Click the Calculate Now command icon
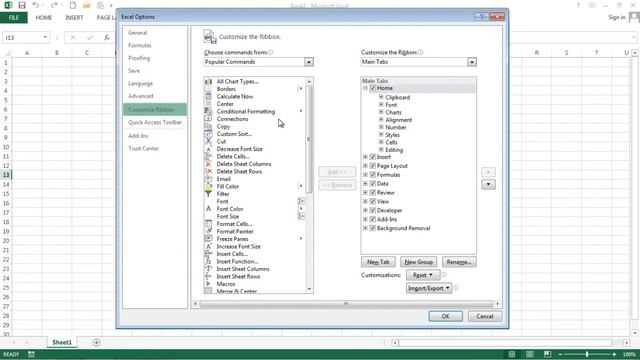 [208, 96]
